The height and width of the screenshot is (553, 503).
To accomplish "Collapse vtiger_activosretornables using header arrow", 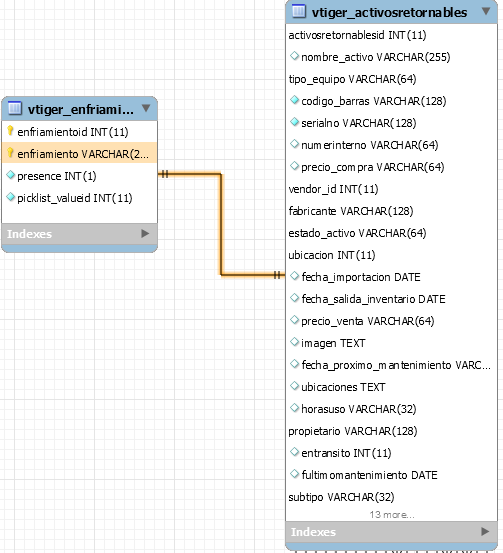I will click(x=486, y=11).
